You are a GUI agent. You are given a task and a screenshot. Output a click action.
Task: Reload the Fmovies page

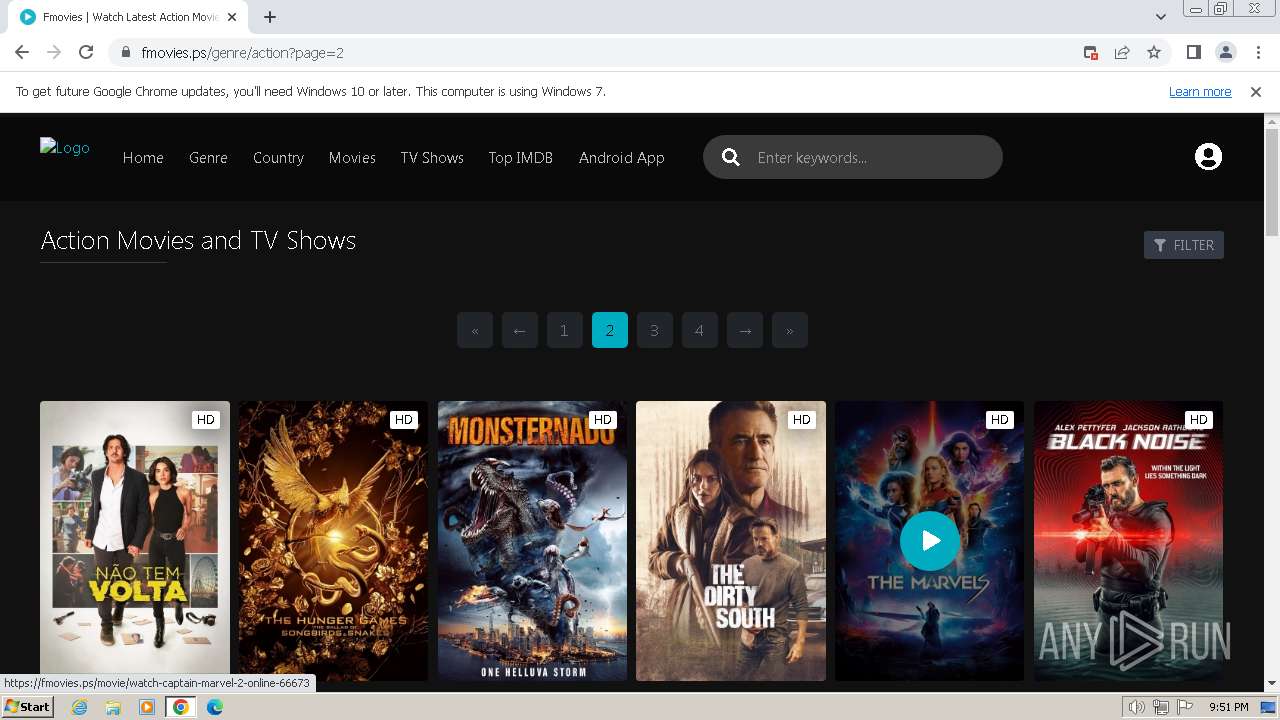click(86, 52)
